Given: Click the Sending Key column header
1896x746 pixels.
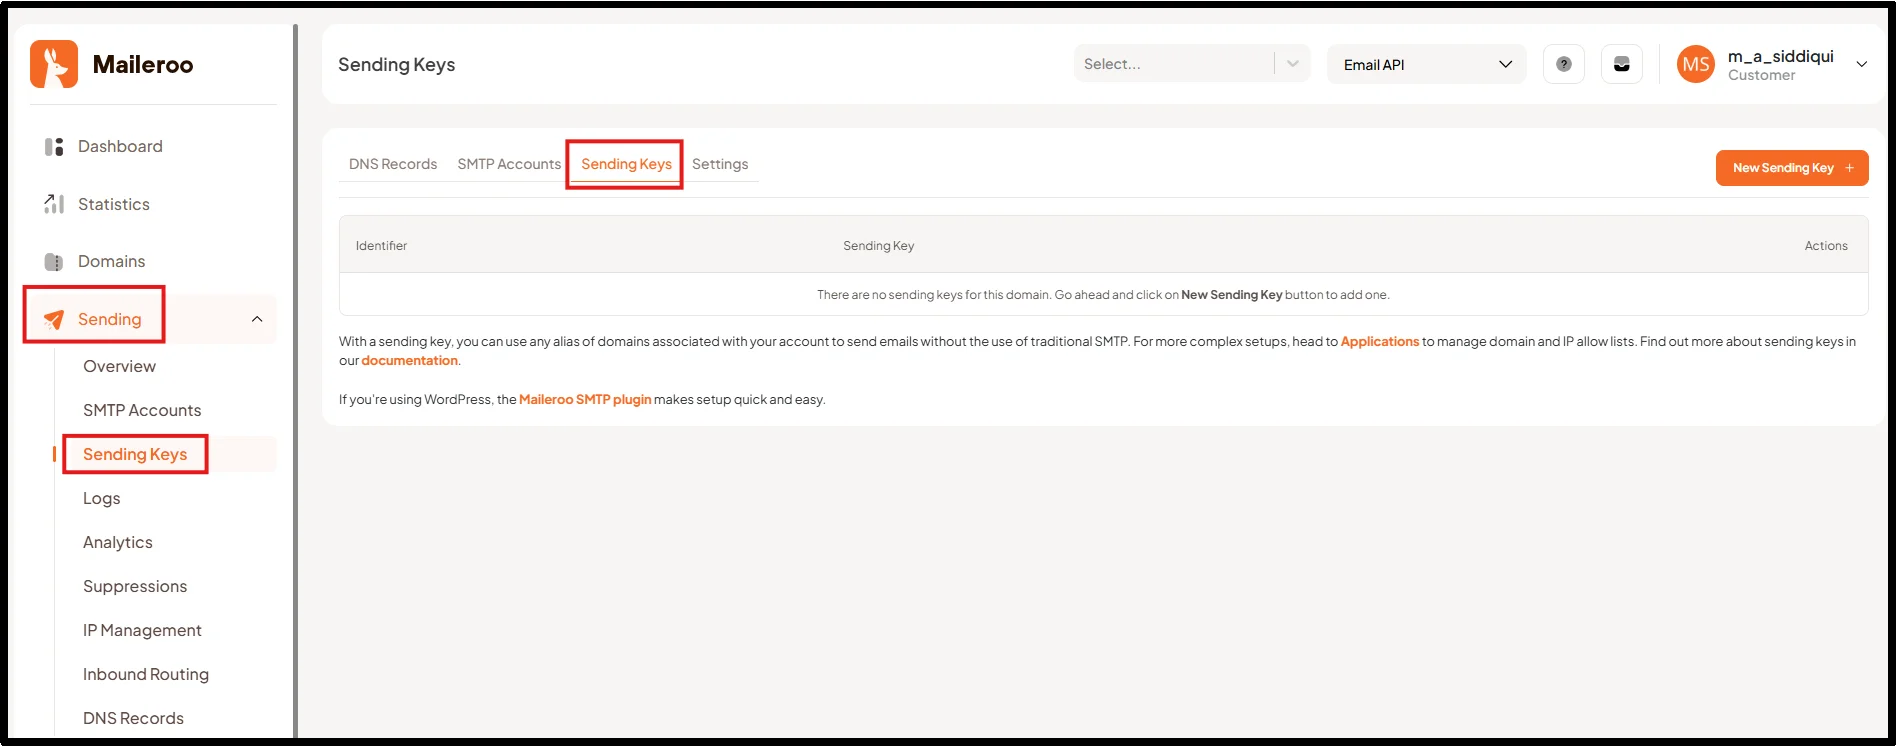Looking at the screenshot, I should click(x=878, y=245).
